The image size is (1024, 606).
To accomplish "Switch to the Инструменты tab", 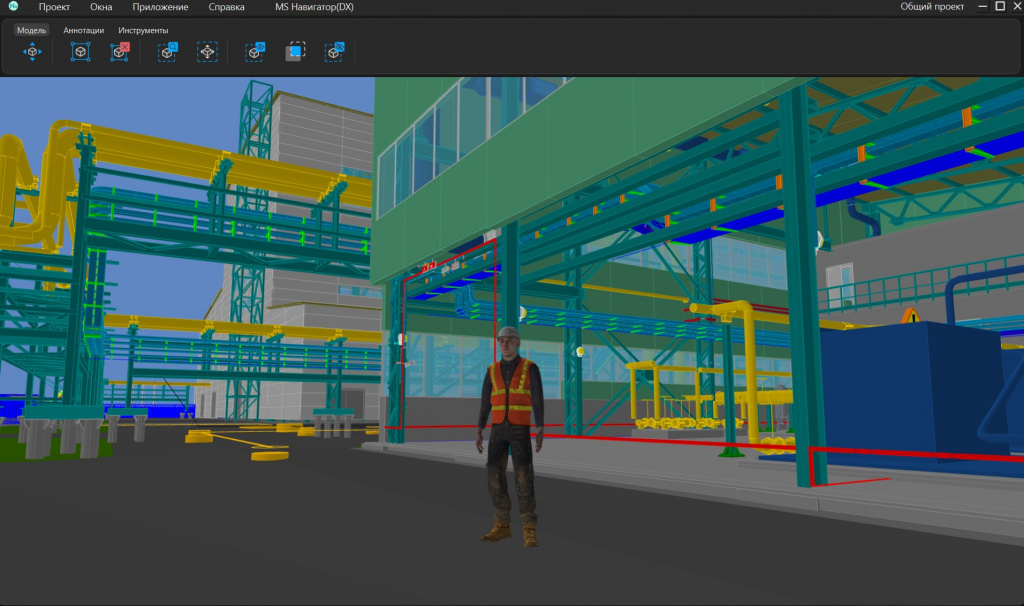I will [143, 30].
